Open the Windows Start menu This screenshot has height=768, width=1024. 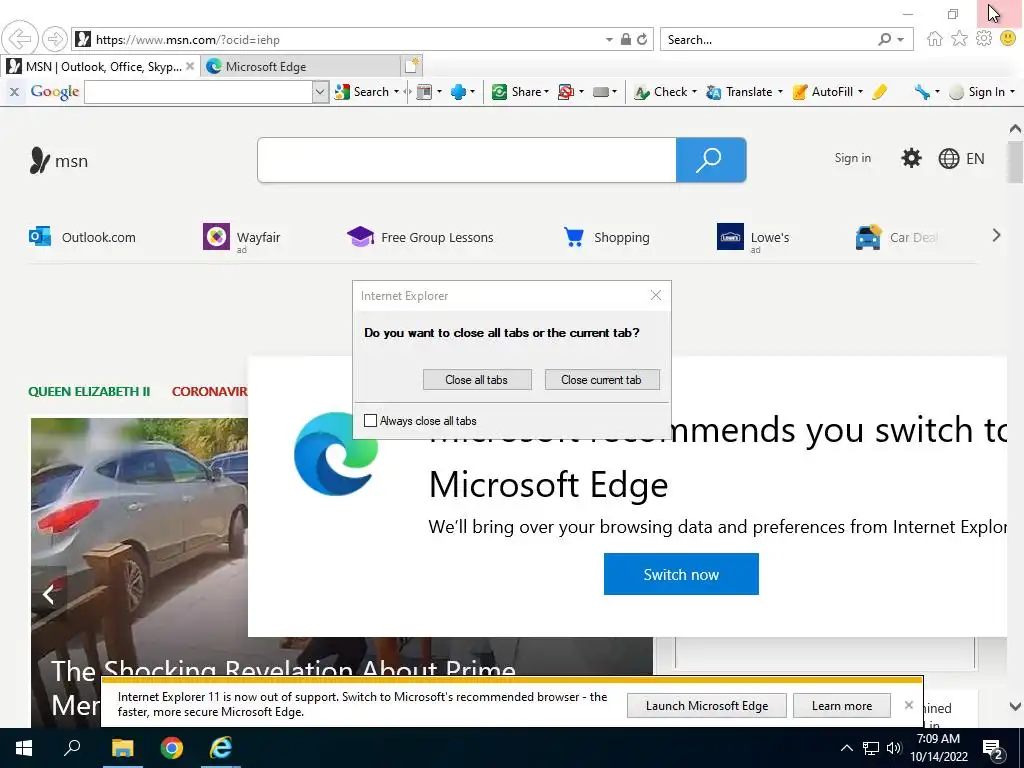click(24, 748)
